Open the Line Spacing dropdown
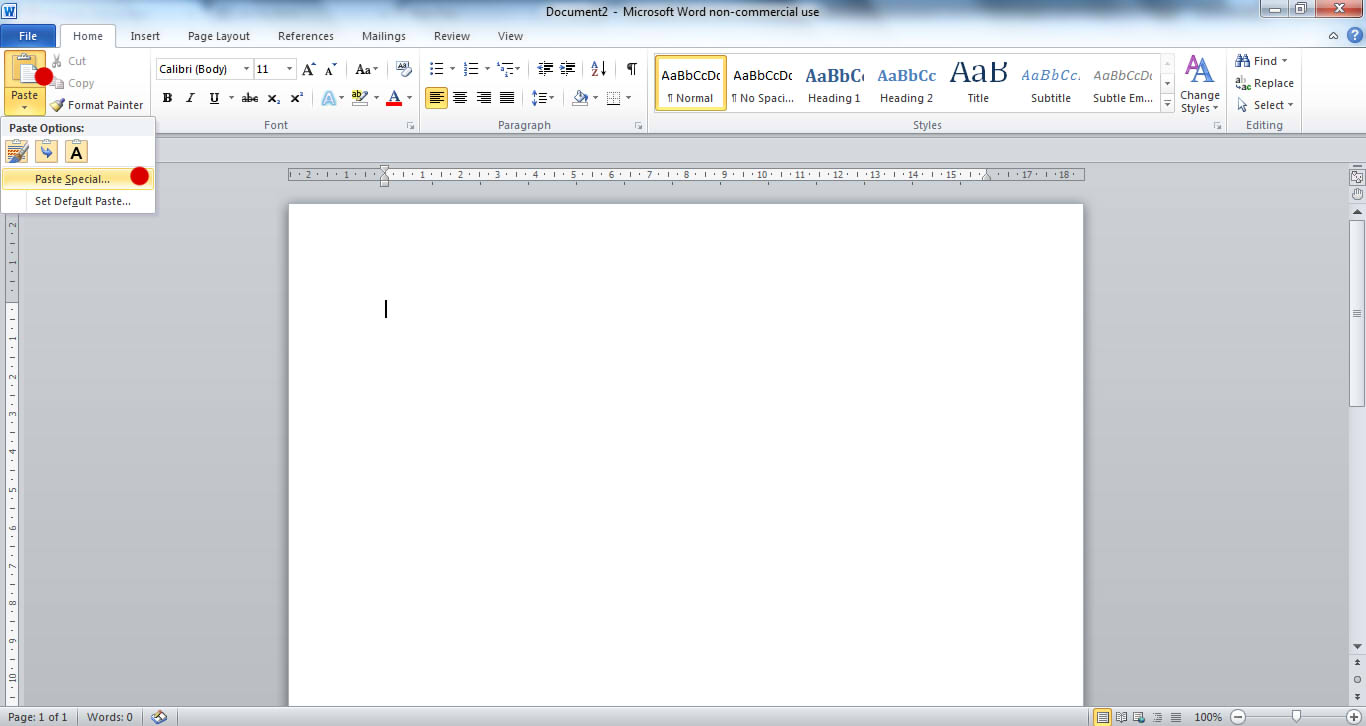 [543, 98]
